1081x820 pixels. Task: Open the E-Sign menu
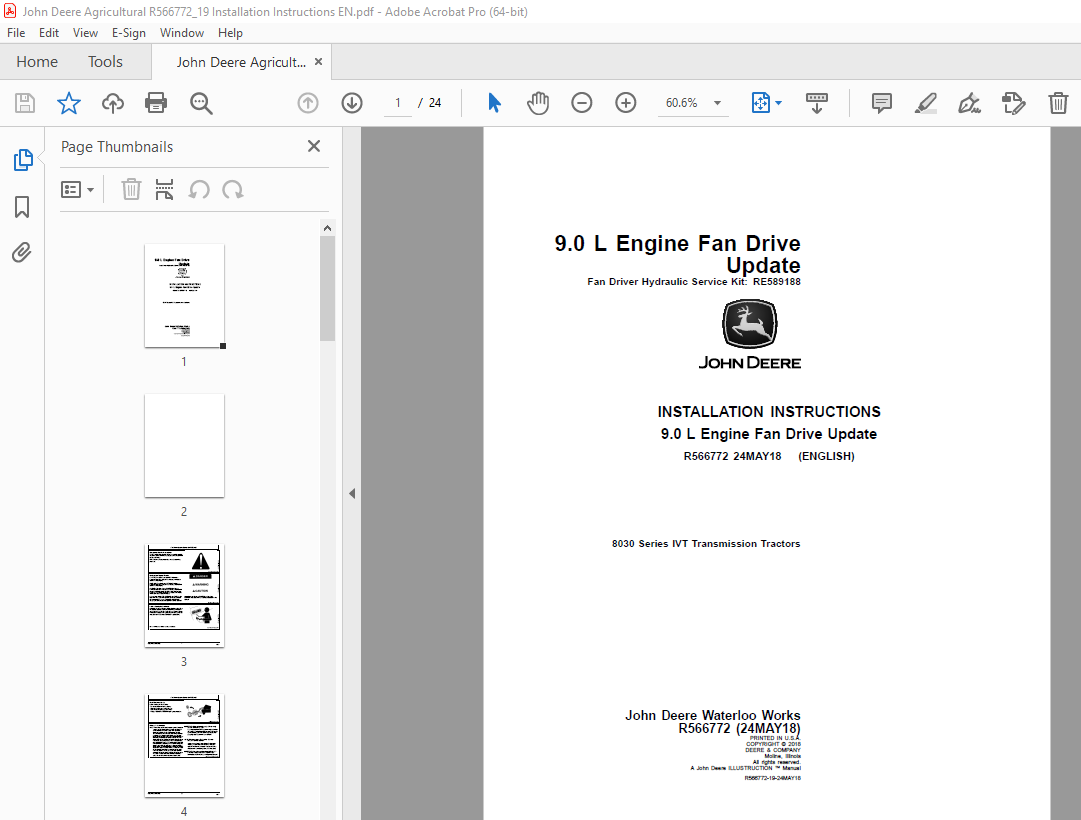click(x=129, y=32)
